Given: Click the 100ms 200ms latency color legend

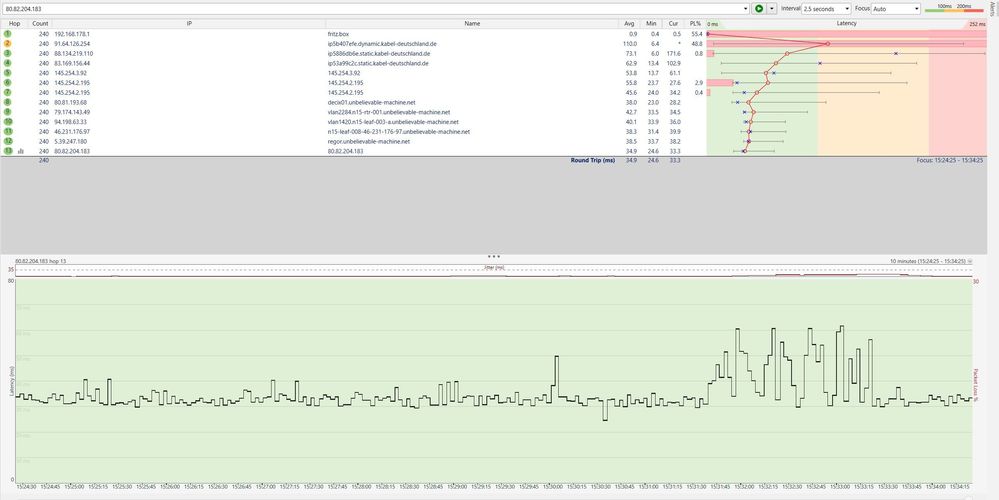Looking at the screenshot, I should tap(954, 8).
